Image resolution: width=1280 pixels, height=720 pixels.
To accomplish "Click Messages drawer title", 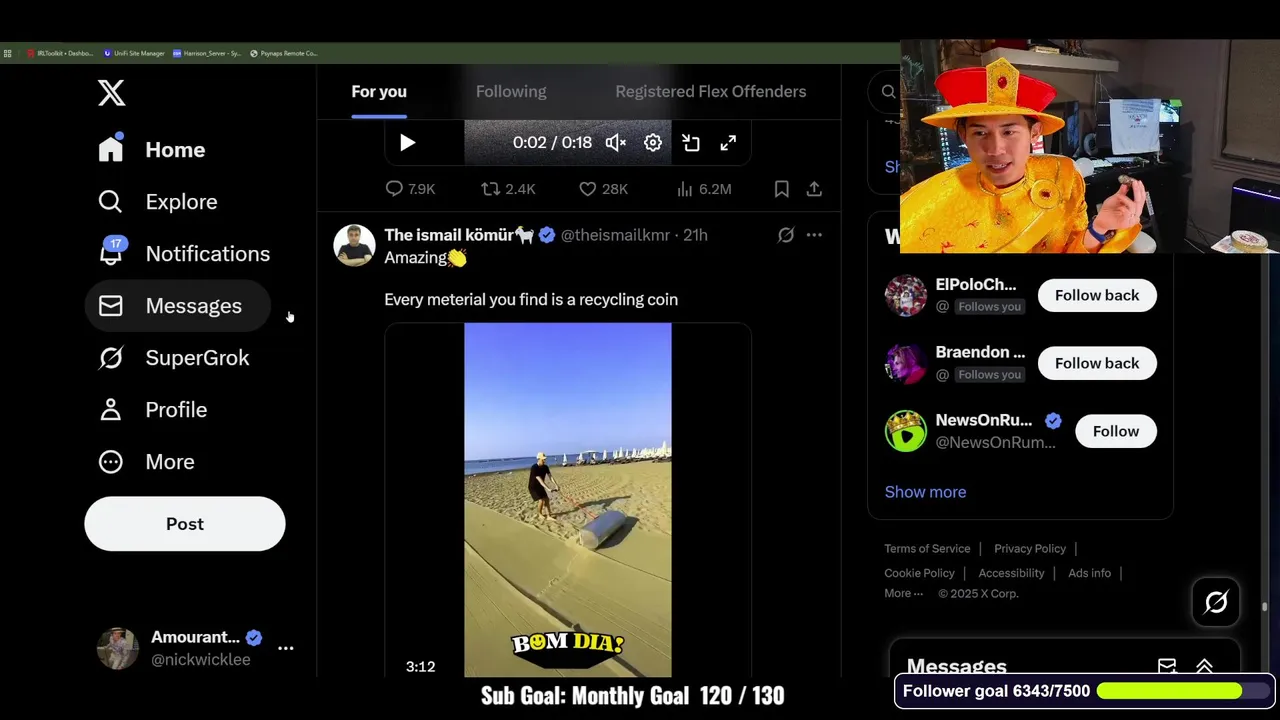I will (956, 666).
